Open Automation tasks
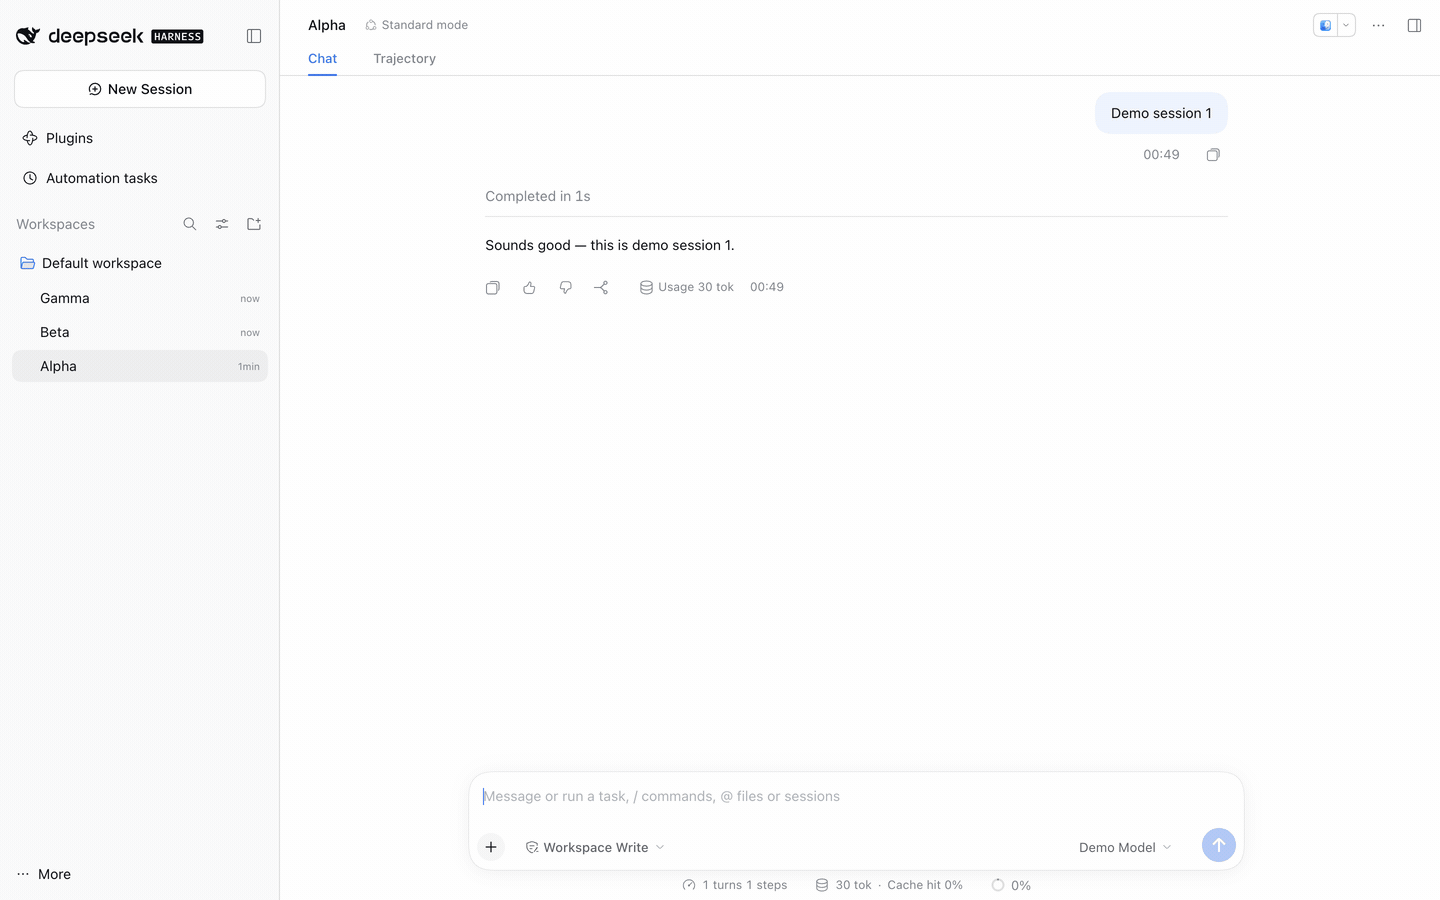1440x900 pixels. (140, 178)
